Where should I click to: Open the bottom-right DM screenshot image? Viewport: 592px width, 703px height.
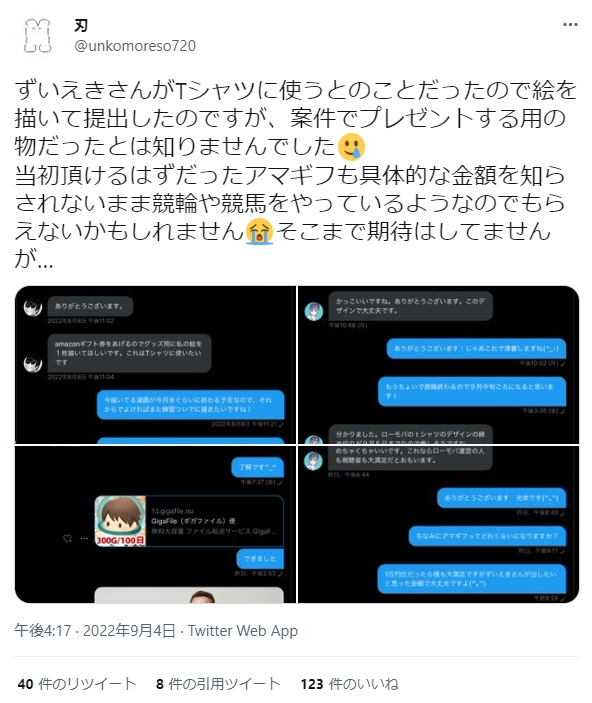click(x=438, y=524)
